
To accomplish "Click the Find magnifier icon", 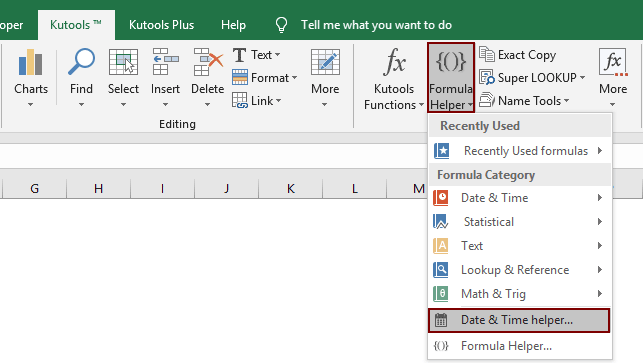I will [x=81, y=62].
